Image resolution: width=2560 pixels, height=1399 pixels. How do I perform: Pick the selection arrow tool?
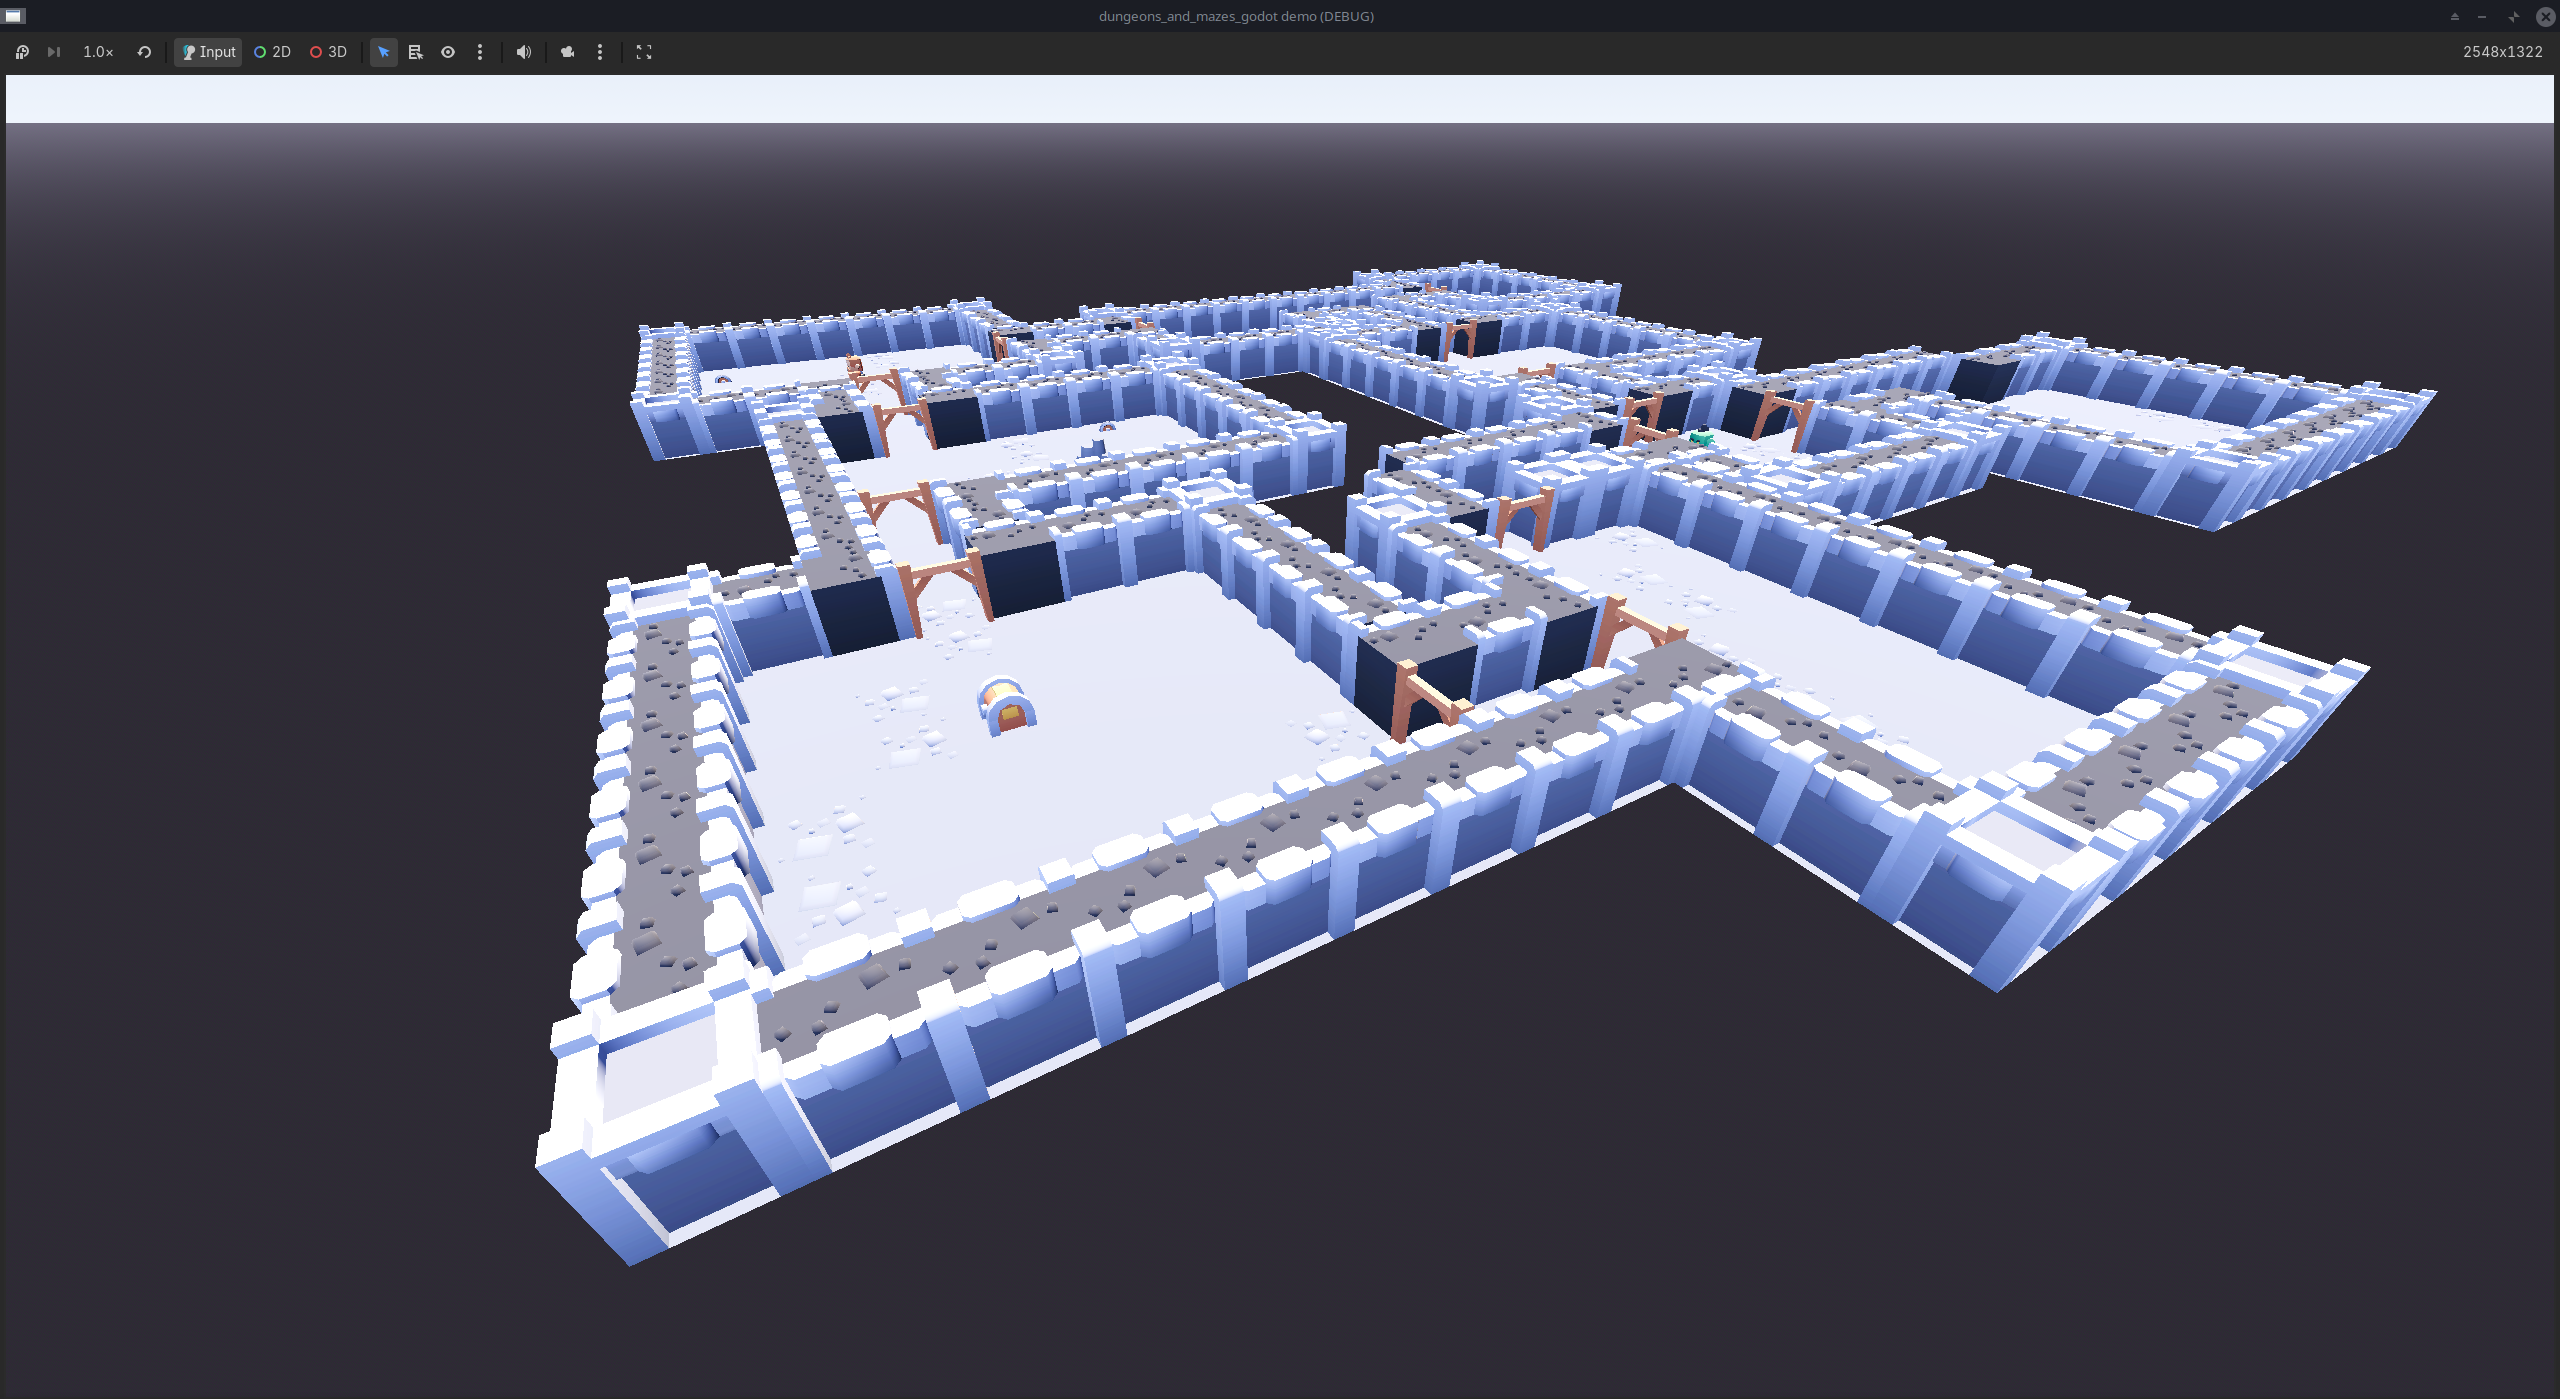point(384,52)
